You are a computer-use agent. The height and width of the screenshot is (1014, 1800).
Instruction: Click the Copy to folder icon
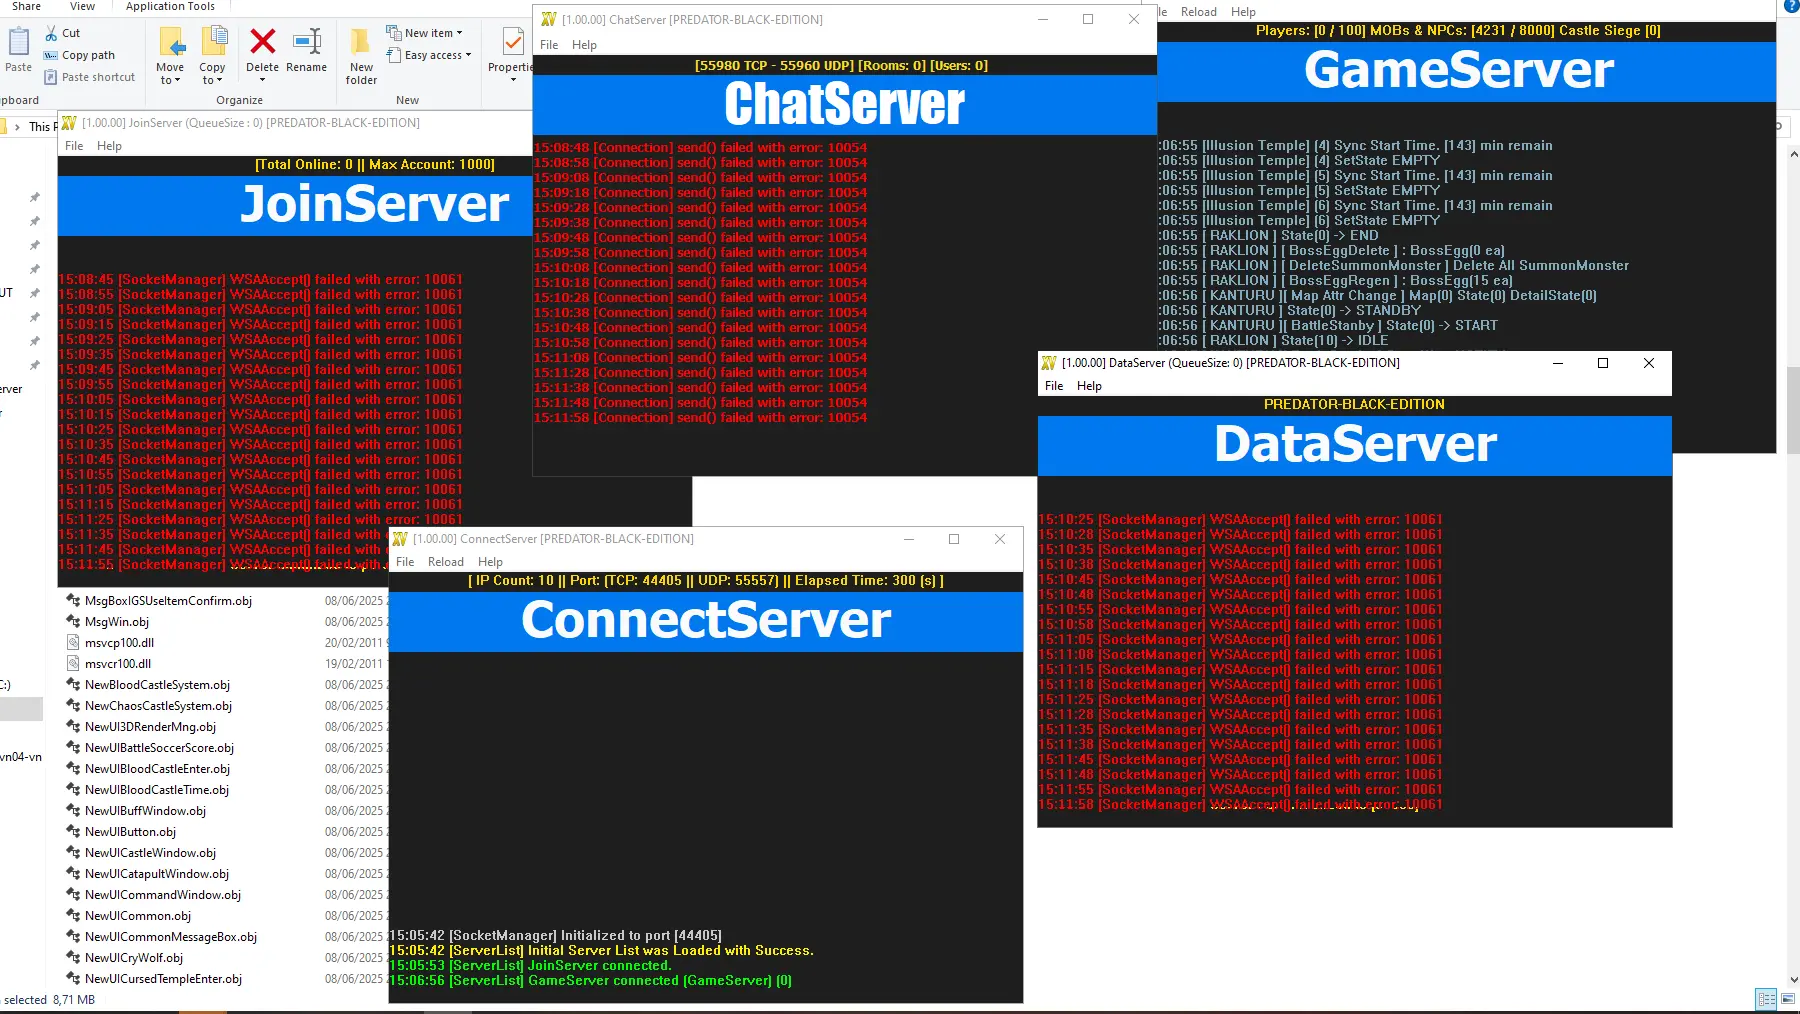click(213, 43)
